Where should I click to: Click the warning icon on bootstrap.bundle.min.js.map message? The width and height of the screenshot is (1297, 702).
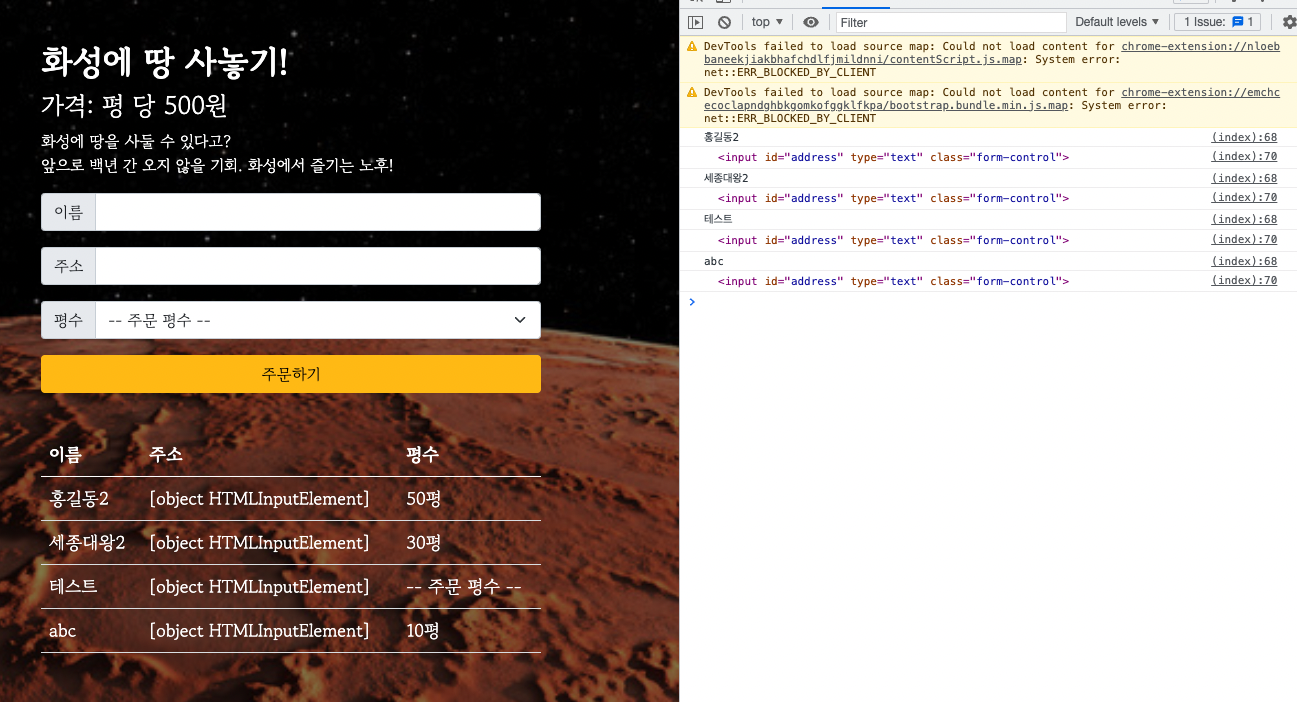[x=692, y=92]
